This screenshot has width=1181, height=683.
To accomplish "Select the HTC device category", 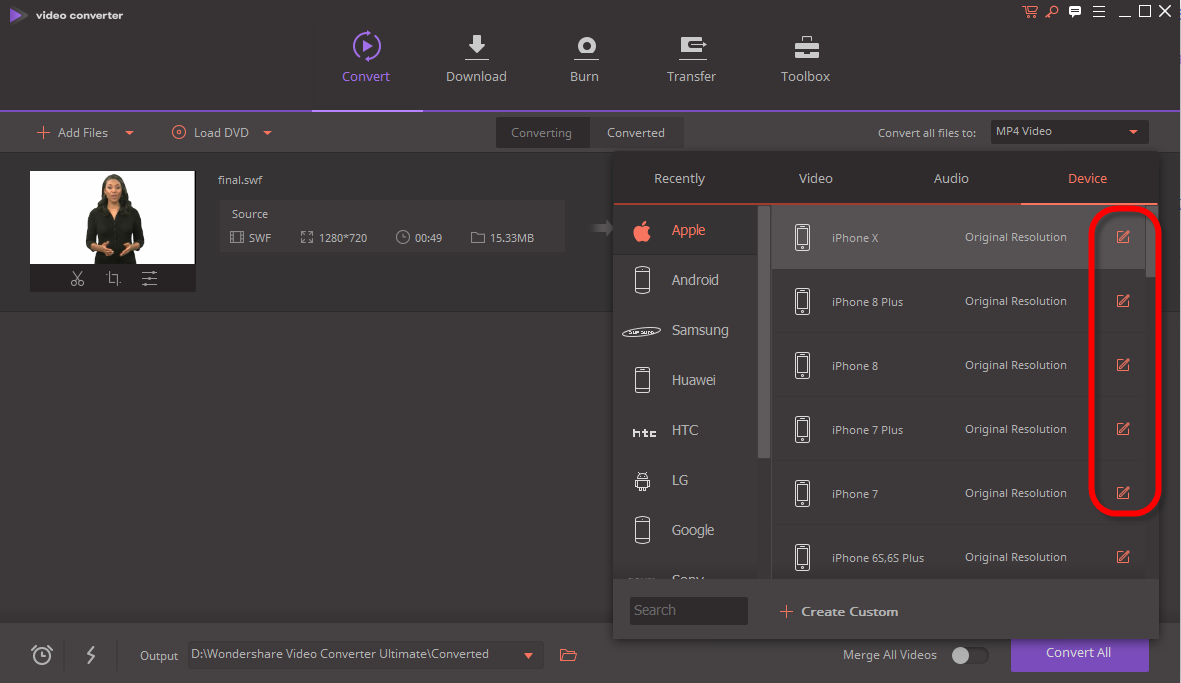I will point(685,430).
